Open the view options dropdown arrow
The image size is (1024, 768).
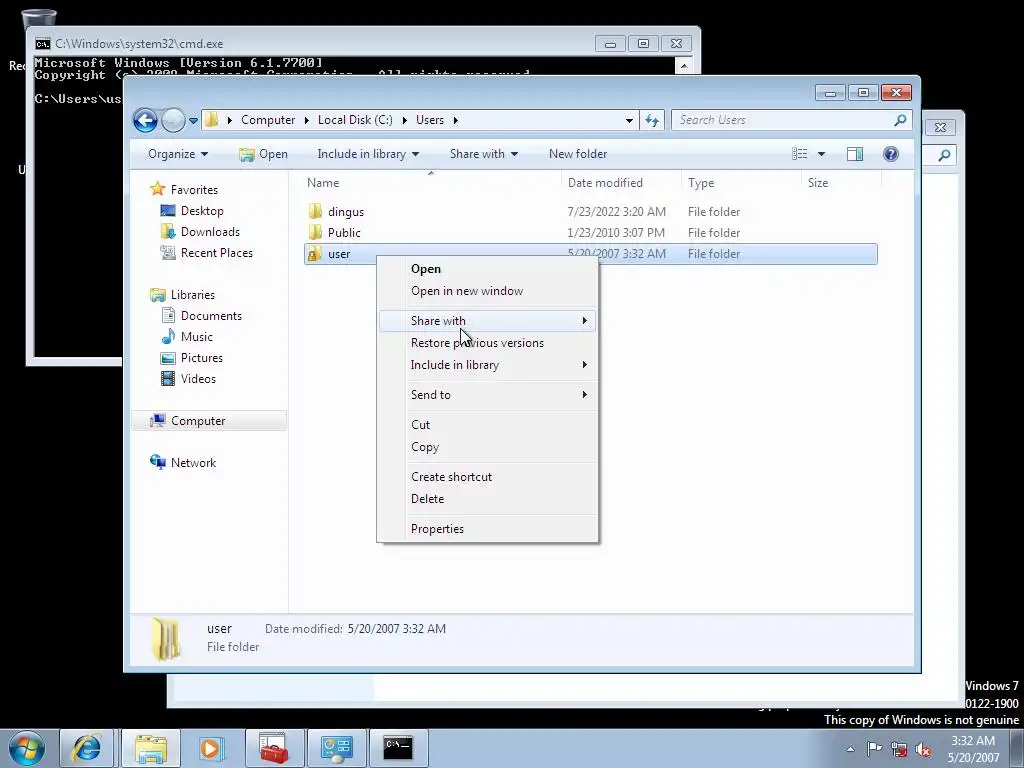822,154
